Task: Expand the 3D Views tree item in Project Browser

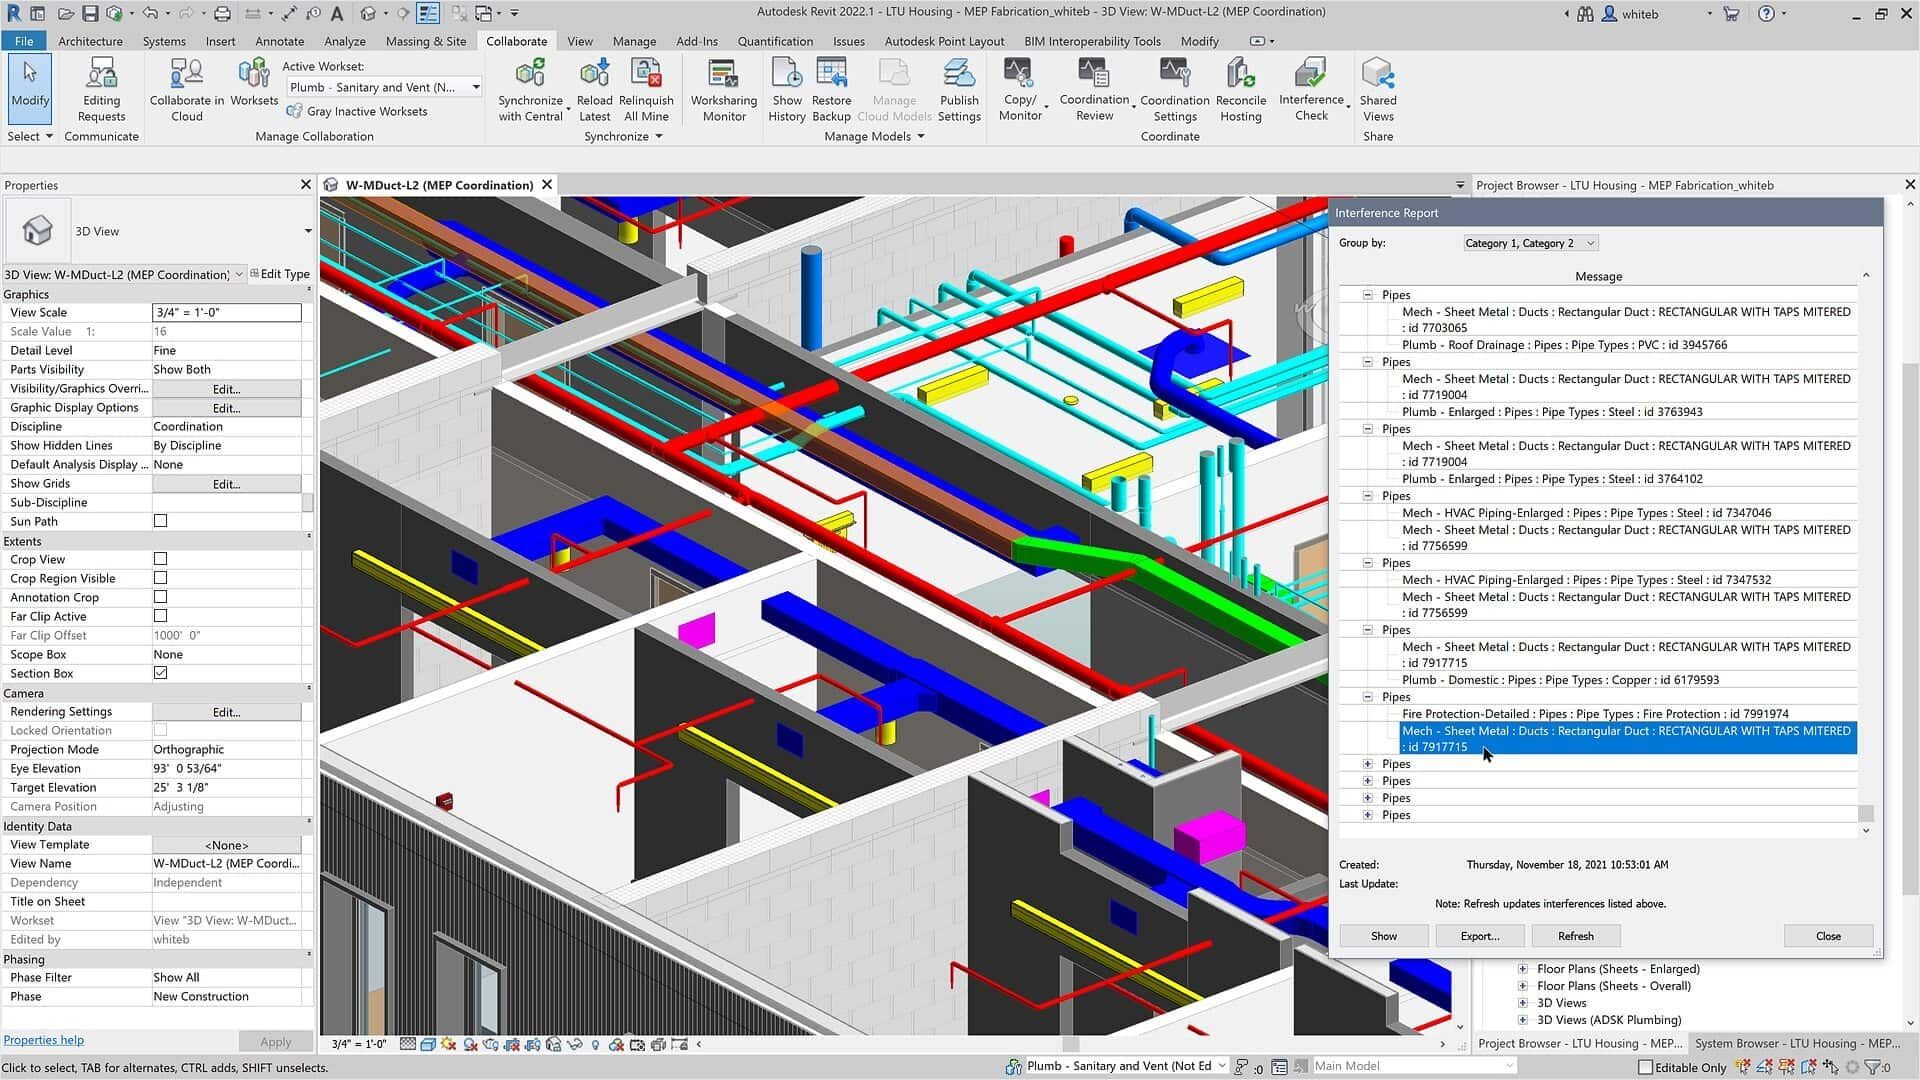Action: pos(1523,1004)
